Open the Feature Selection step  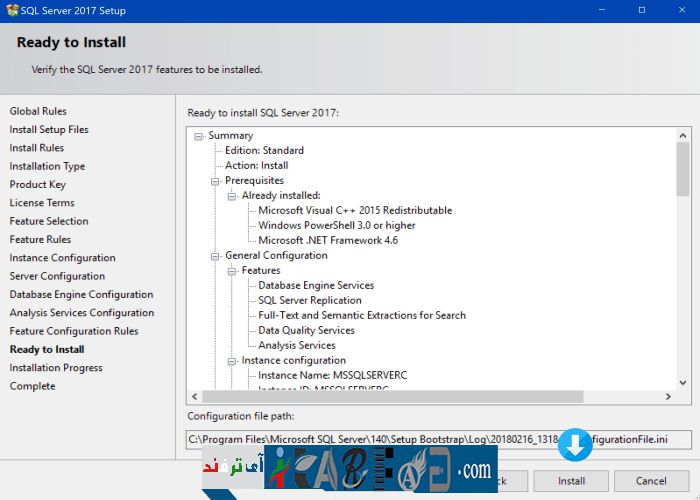click(49, 221)
